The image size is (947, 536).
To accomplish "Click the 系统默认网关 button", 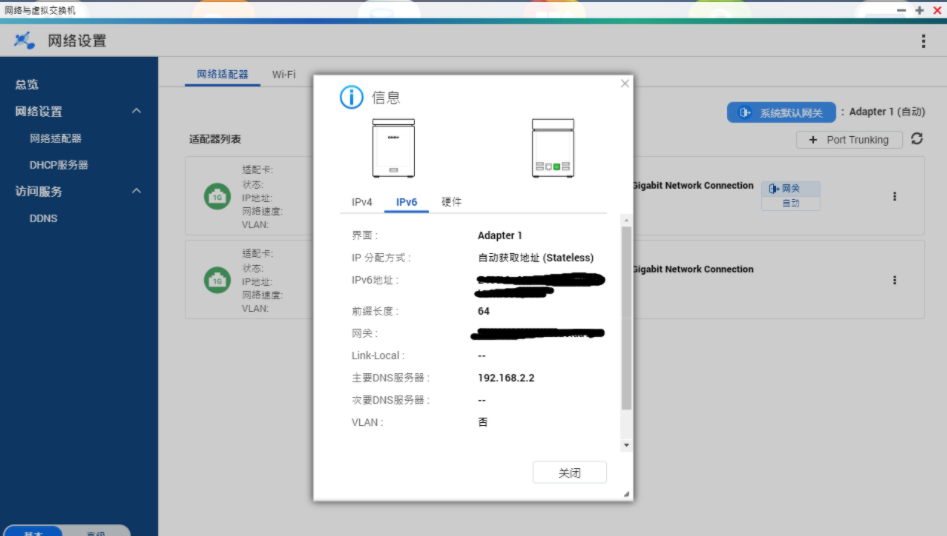I will [781, 112].
